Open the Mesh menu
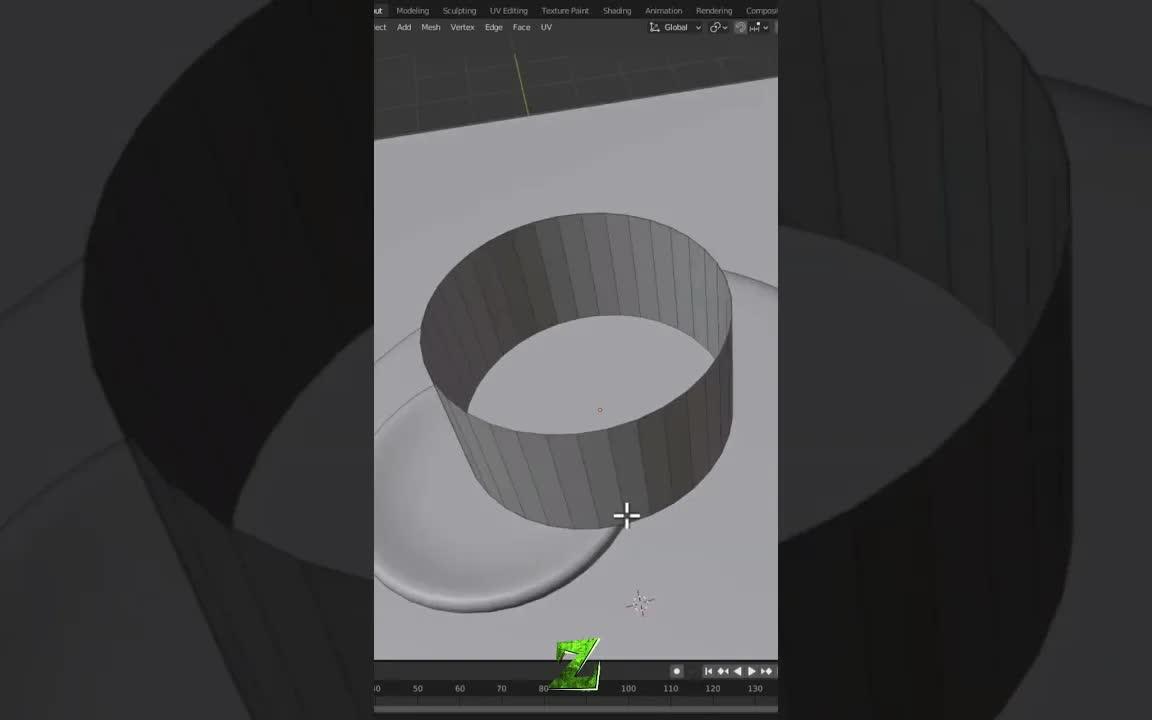Image resolution: width=1152 pixels, height=720 pixels. tap(430, 27)
